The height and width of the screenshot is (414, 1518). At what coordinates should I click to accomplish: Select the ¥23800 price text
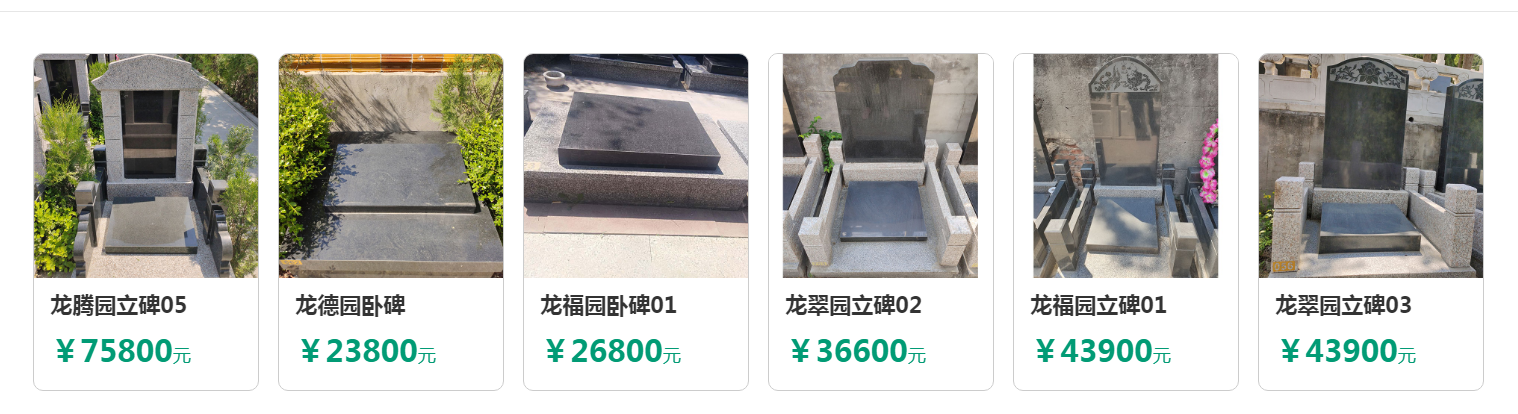click(x=367, y=352)
